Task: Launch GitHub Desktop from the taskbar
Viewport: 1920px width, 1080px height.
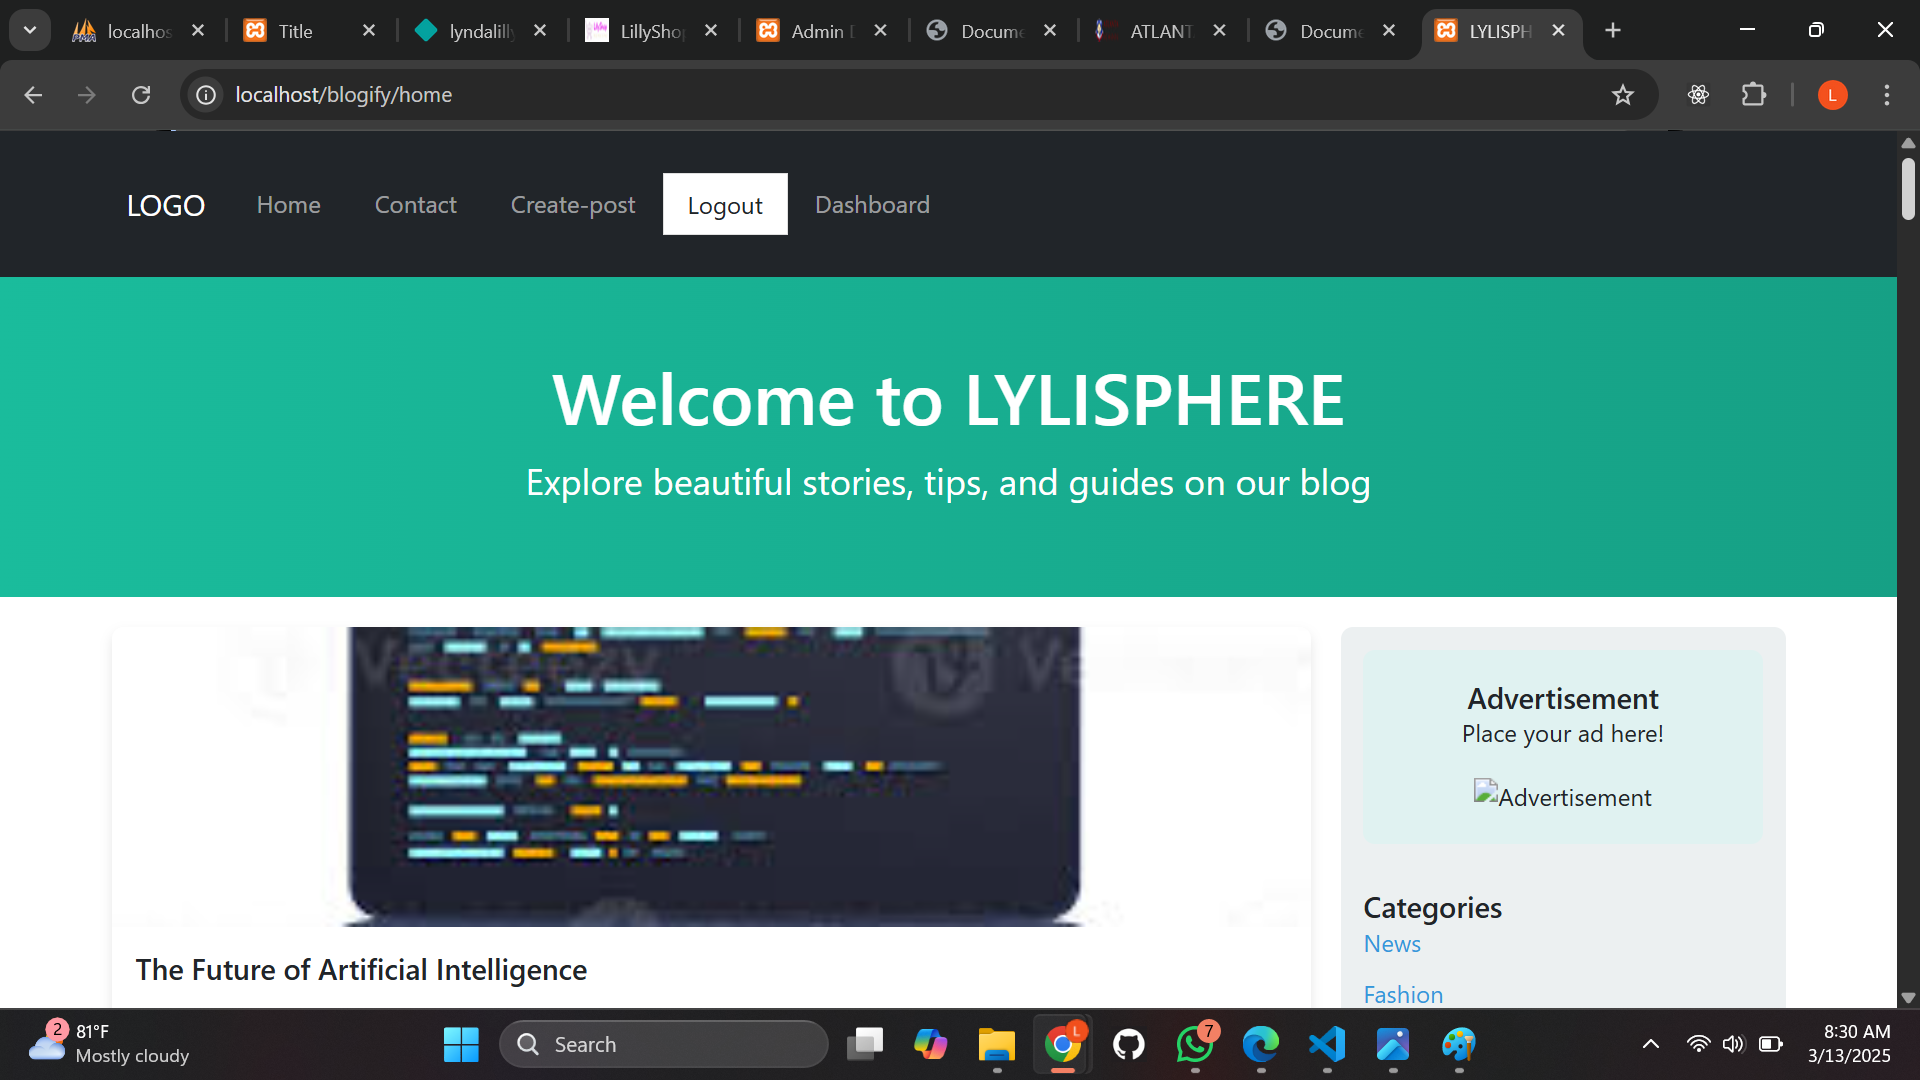Action: click(x=1129, y=1044)
